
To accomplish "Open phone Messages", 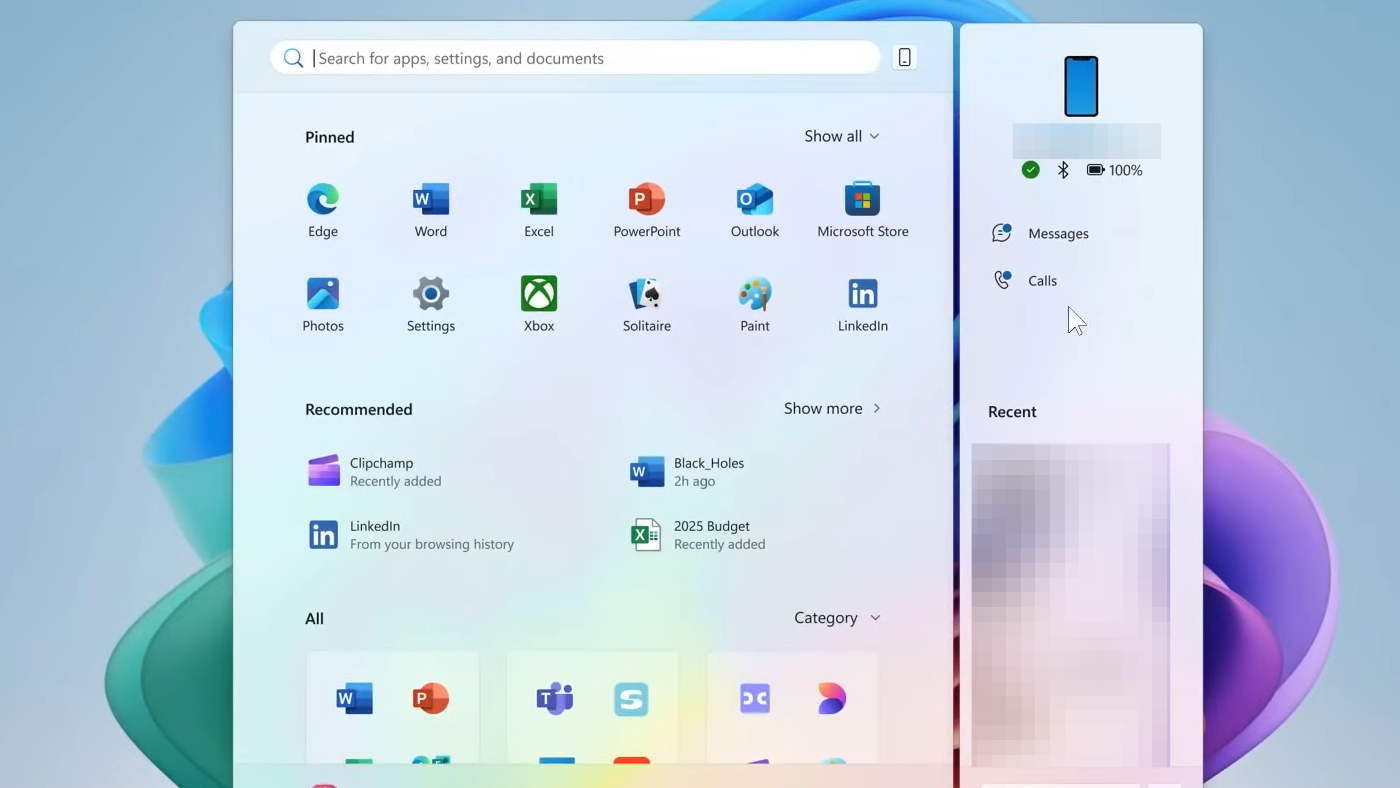I will point(1040,233).
